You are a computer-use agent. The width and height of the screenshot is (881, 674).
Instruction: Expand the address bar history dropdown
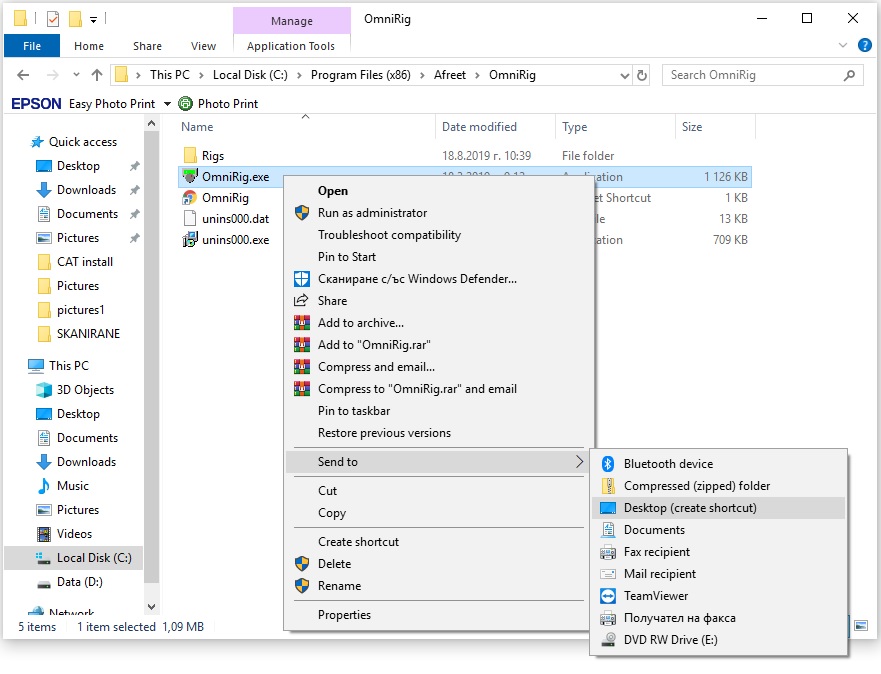click(x=624, y=76)
